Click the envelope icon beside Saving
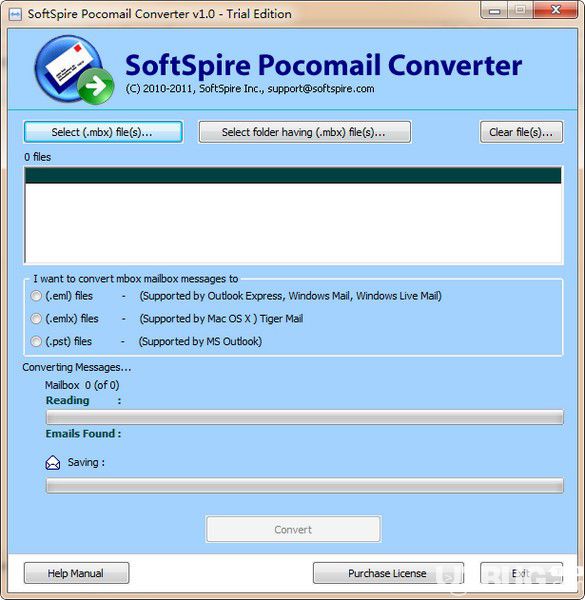 tap(53, 463)
